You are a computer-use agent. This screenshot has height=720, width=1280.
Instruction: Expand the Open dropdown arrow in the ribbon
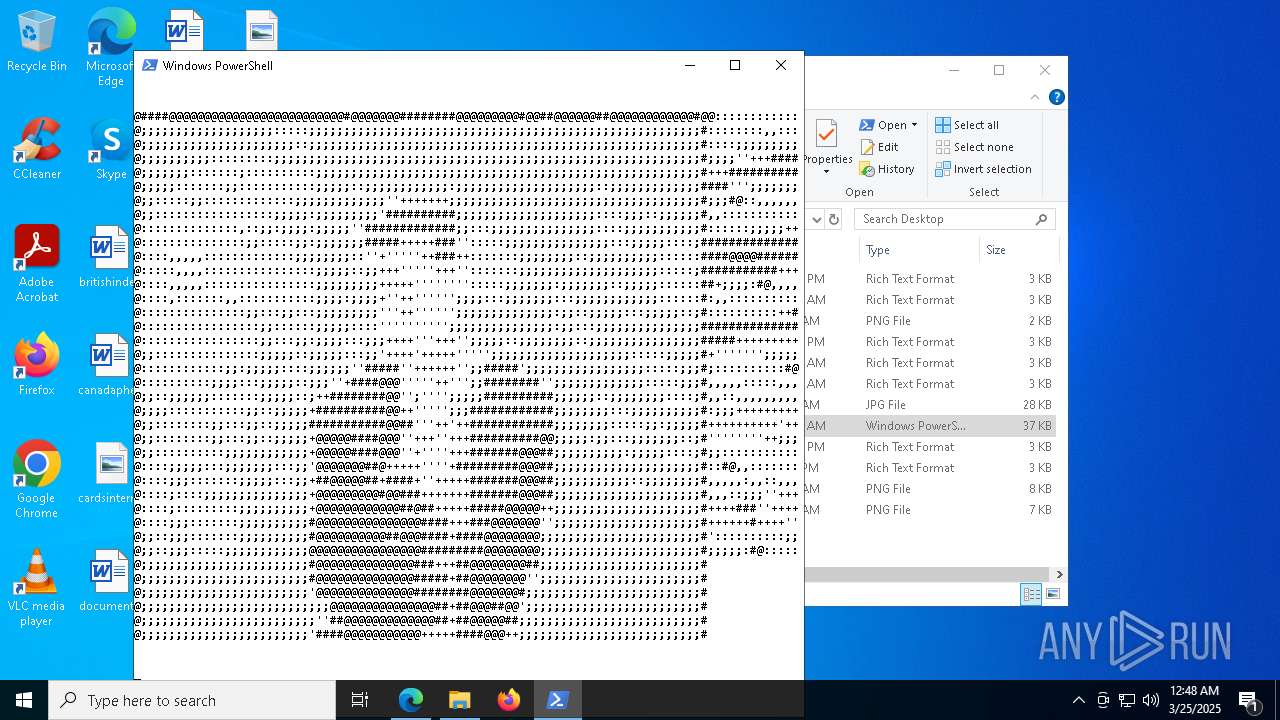coord(914,125)
